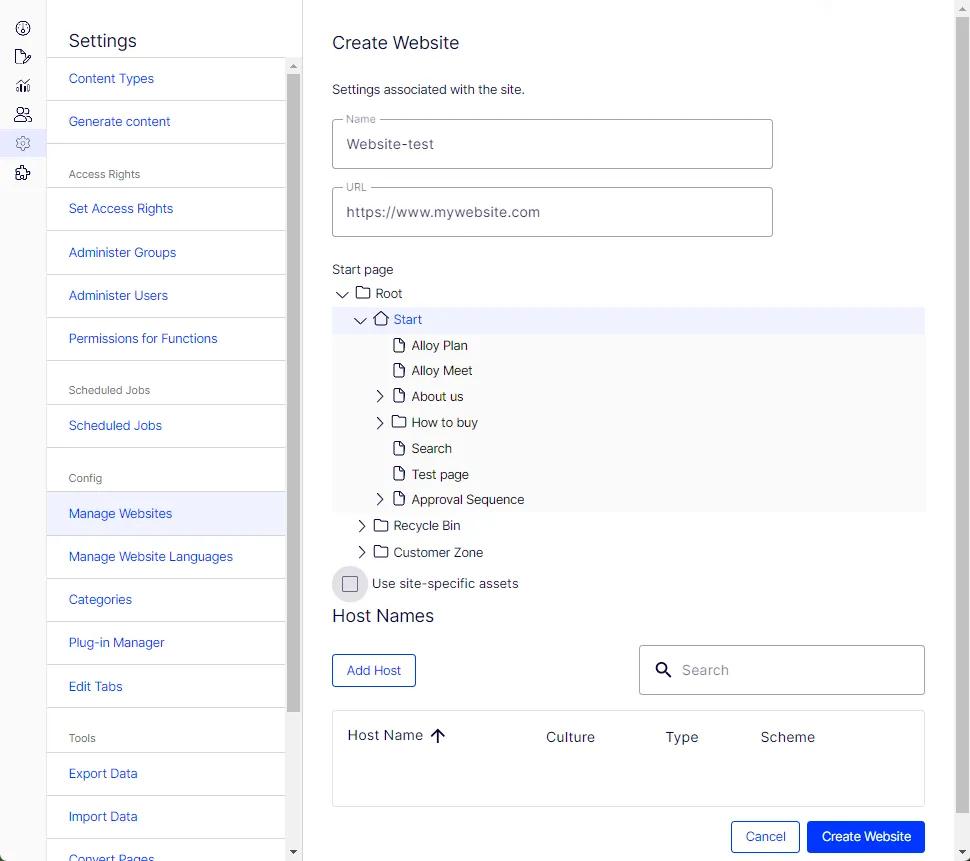Expand the How to buy node
This screenshot has width=970, height=861.
[380, 422]
